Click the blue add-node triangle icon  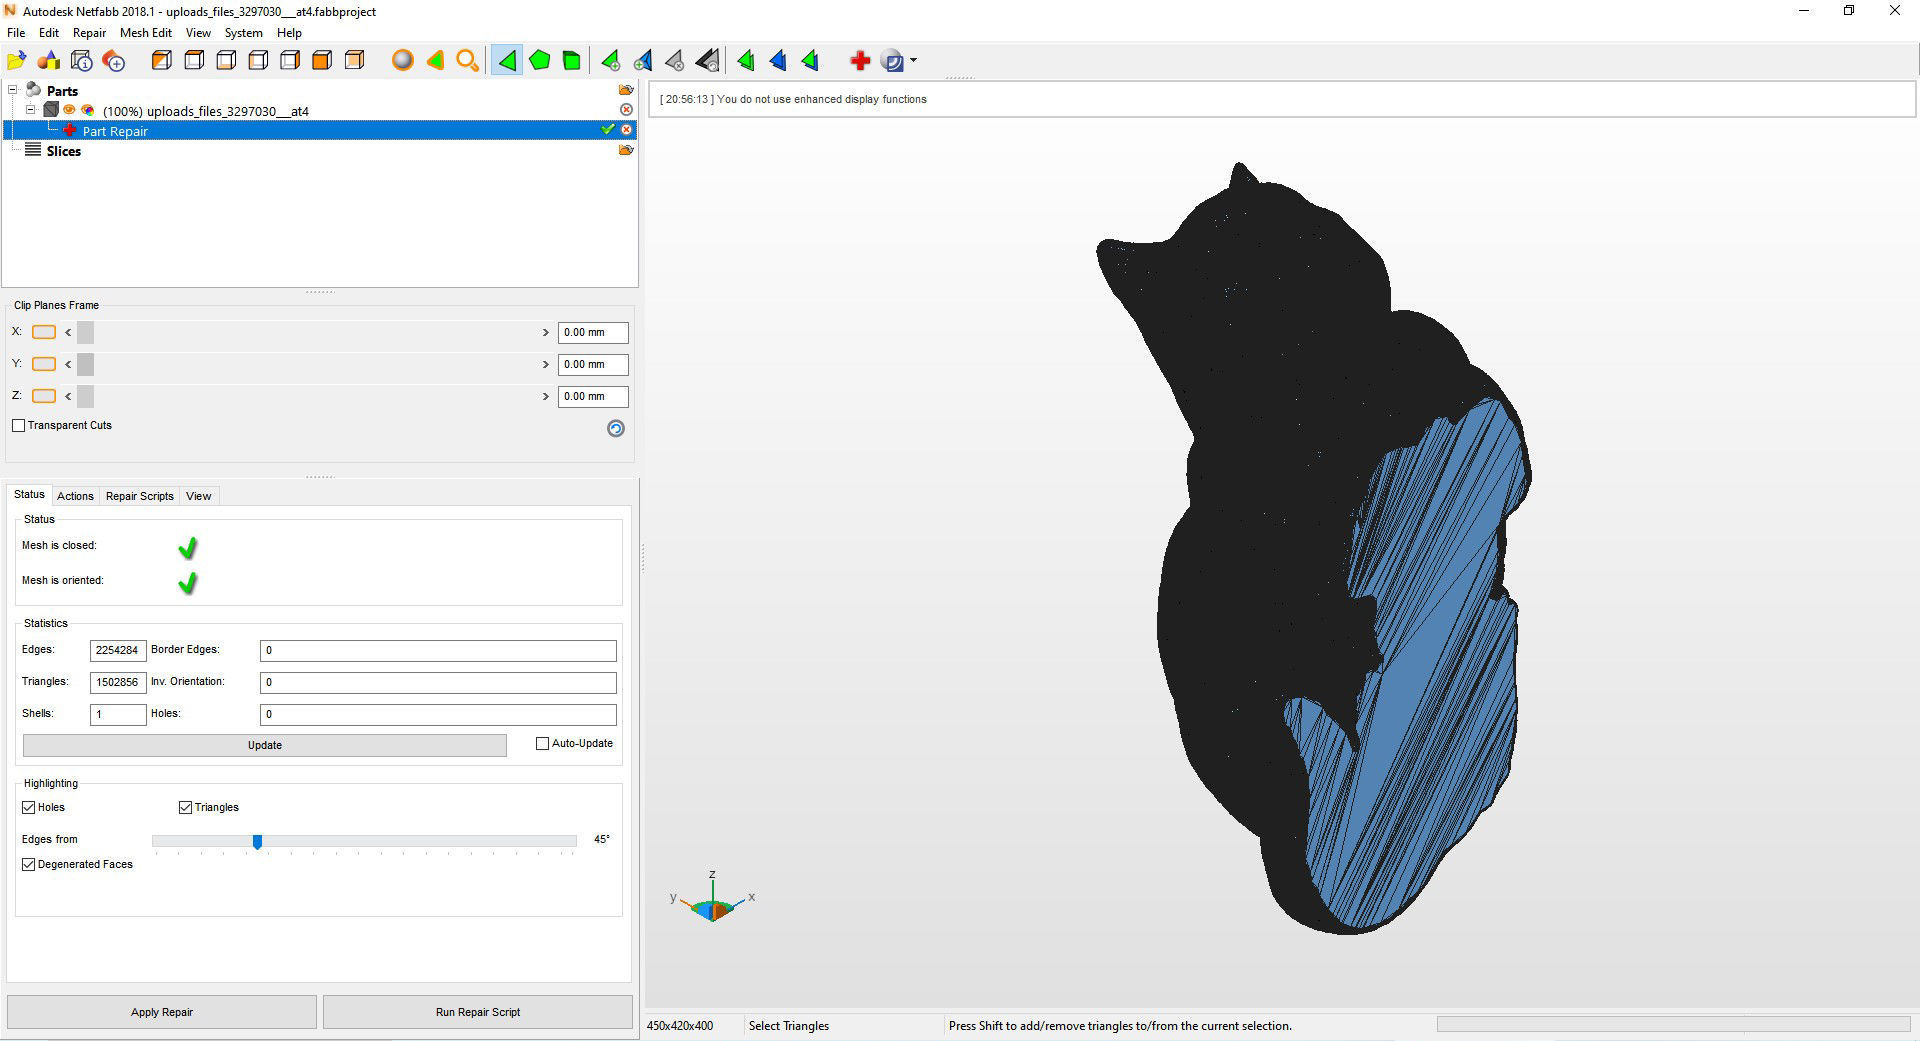point(643,61)
